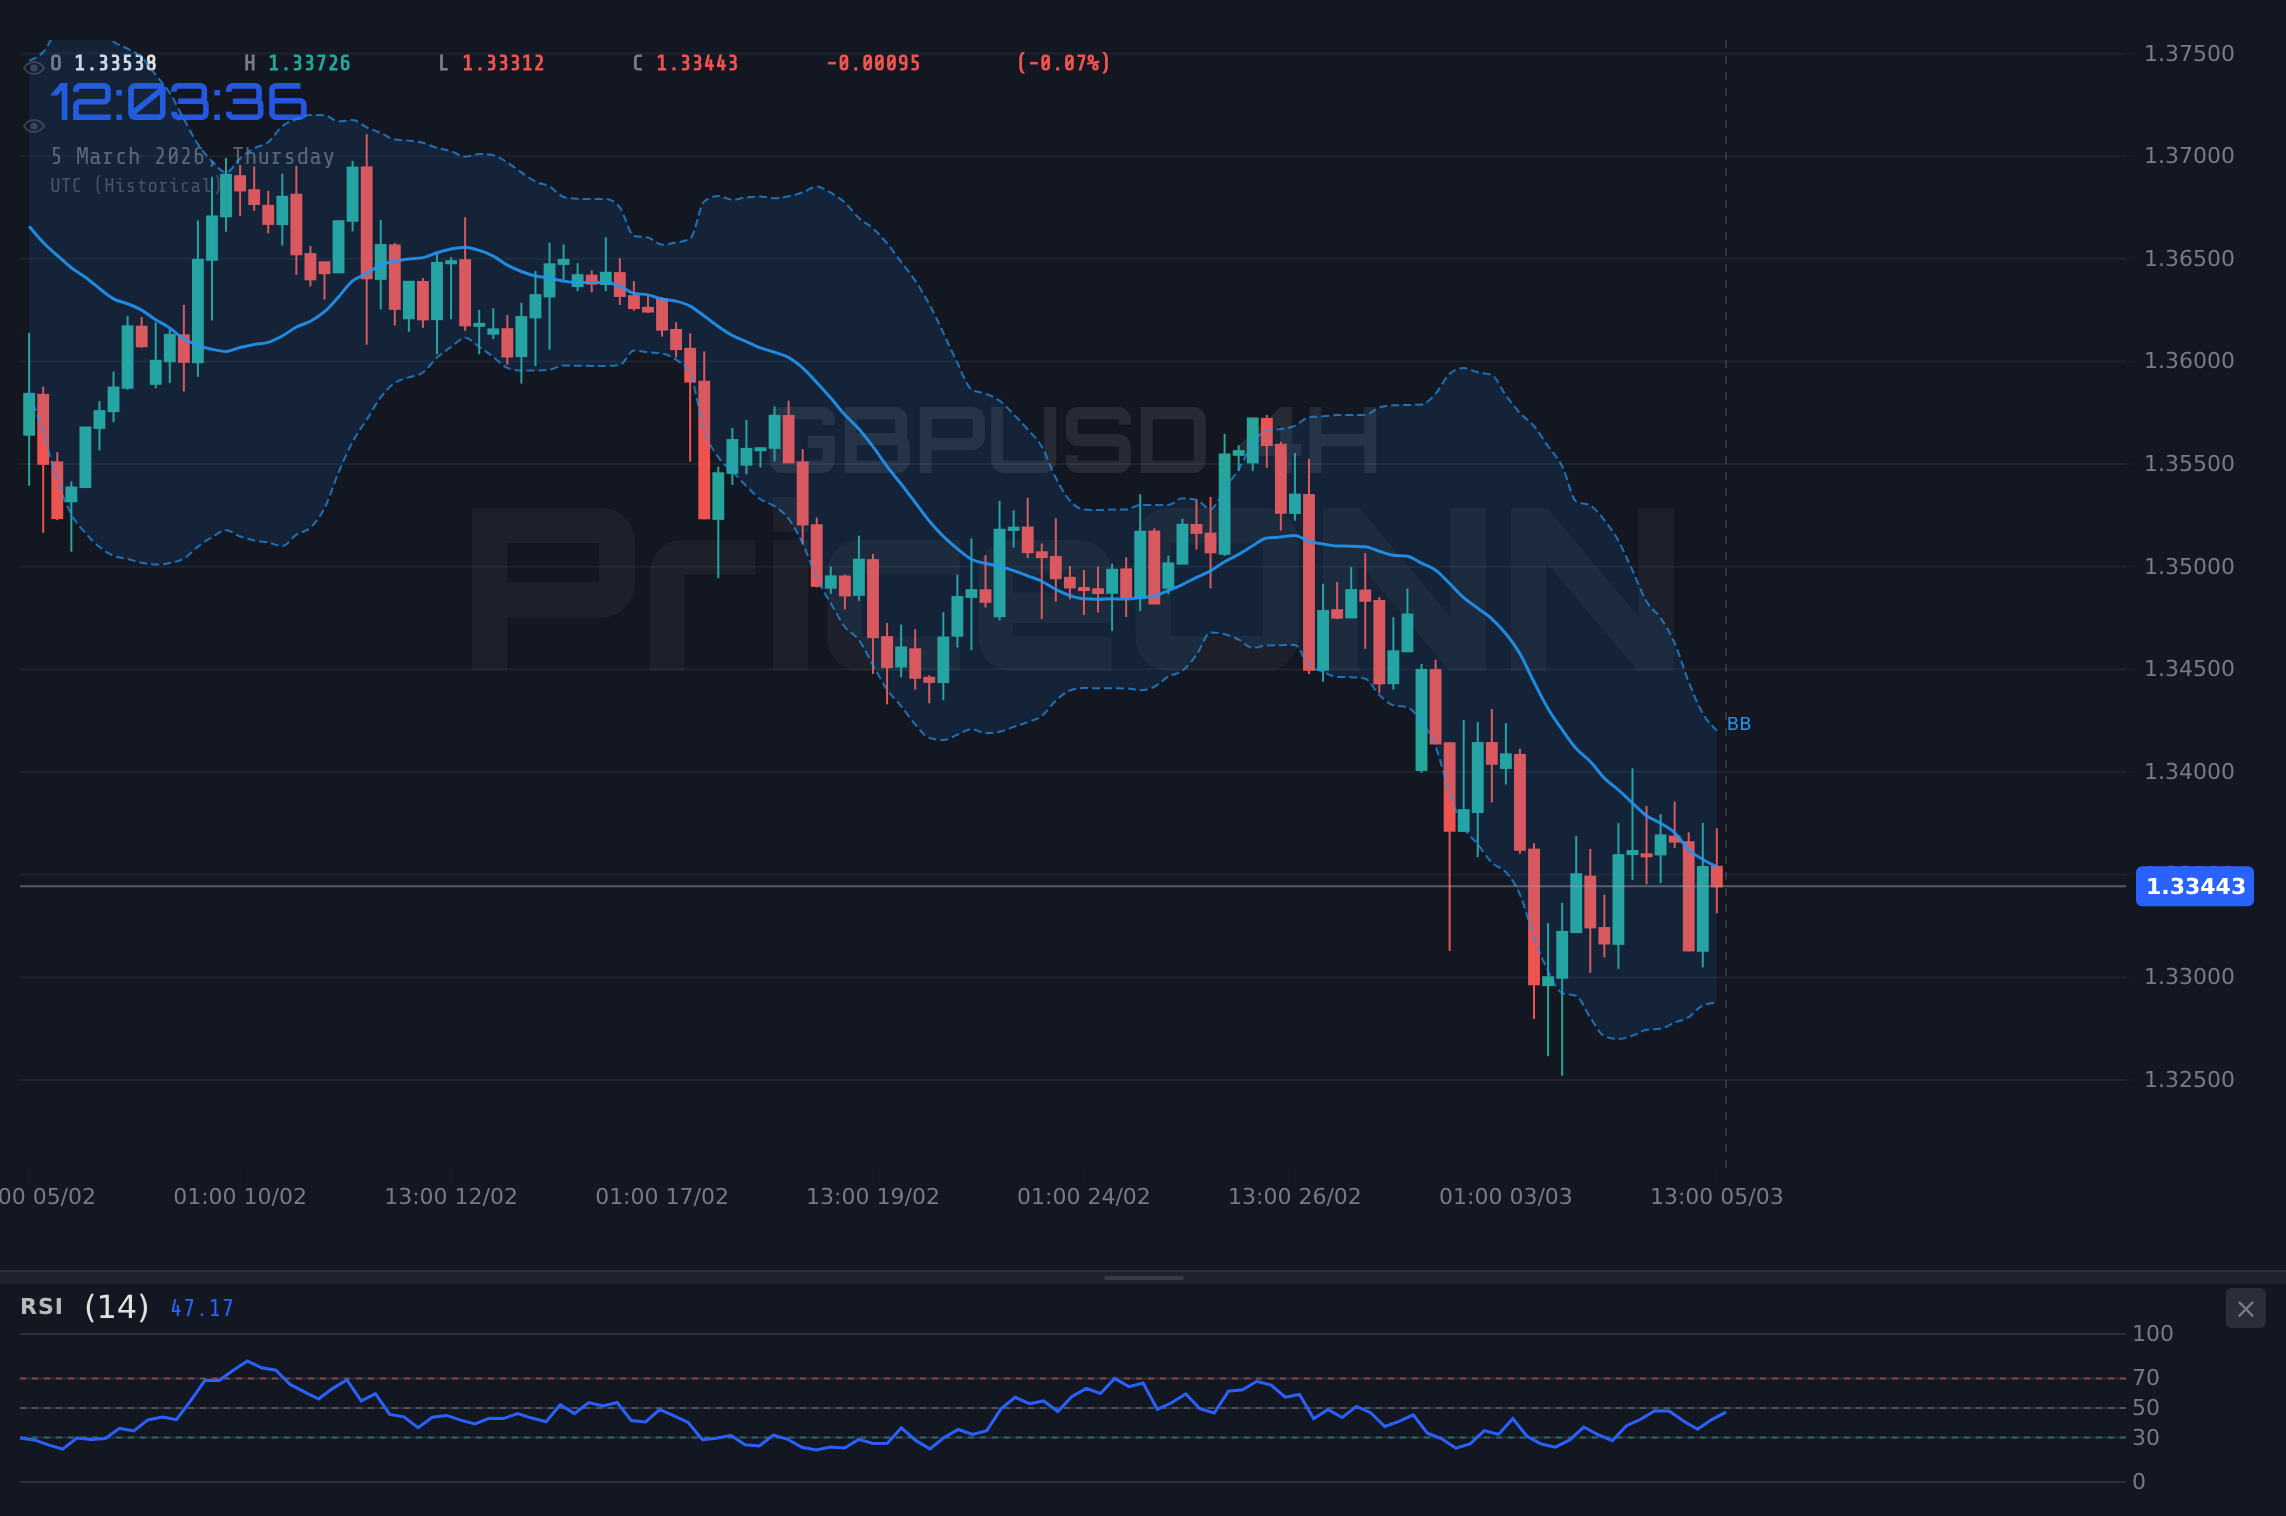Click the 1.36000 price axis label
Screen dimensions: 2286x1516
click(2189, 360)
